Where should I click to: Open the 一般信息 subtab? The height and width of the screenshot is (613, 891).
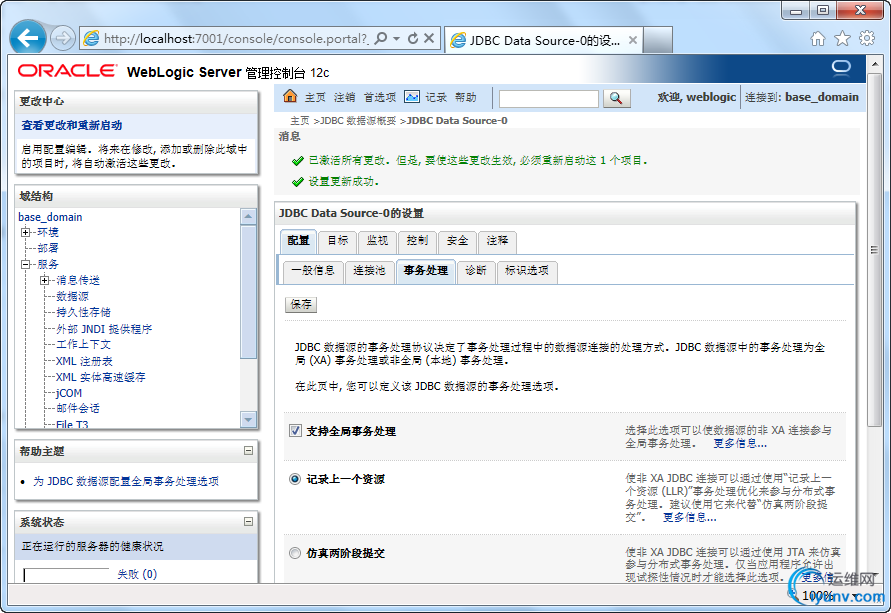313,271
